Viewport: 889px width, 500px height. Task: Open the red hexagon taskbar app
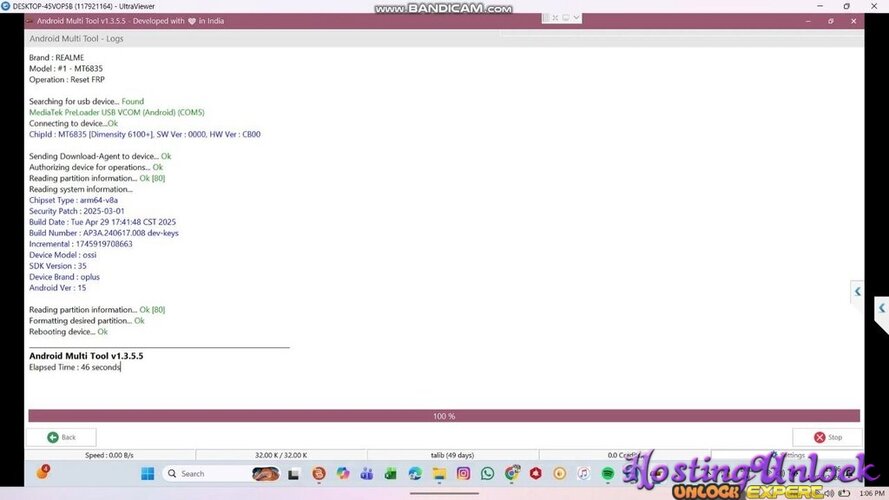536,473
